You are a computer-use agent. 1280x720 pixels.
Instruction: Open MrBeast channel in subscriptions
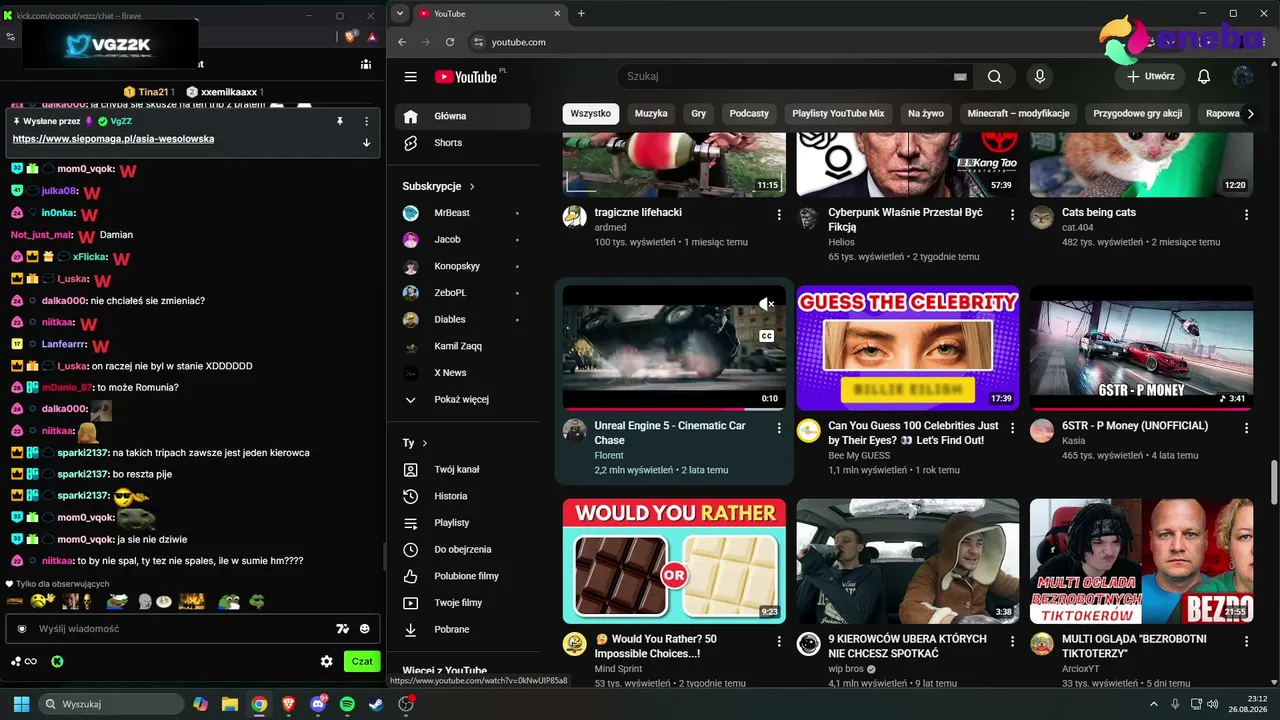click(463, 213)
